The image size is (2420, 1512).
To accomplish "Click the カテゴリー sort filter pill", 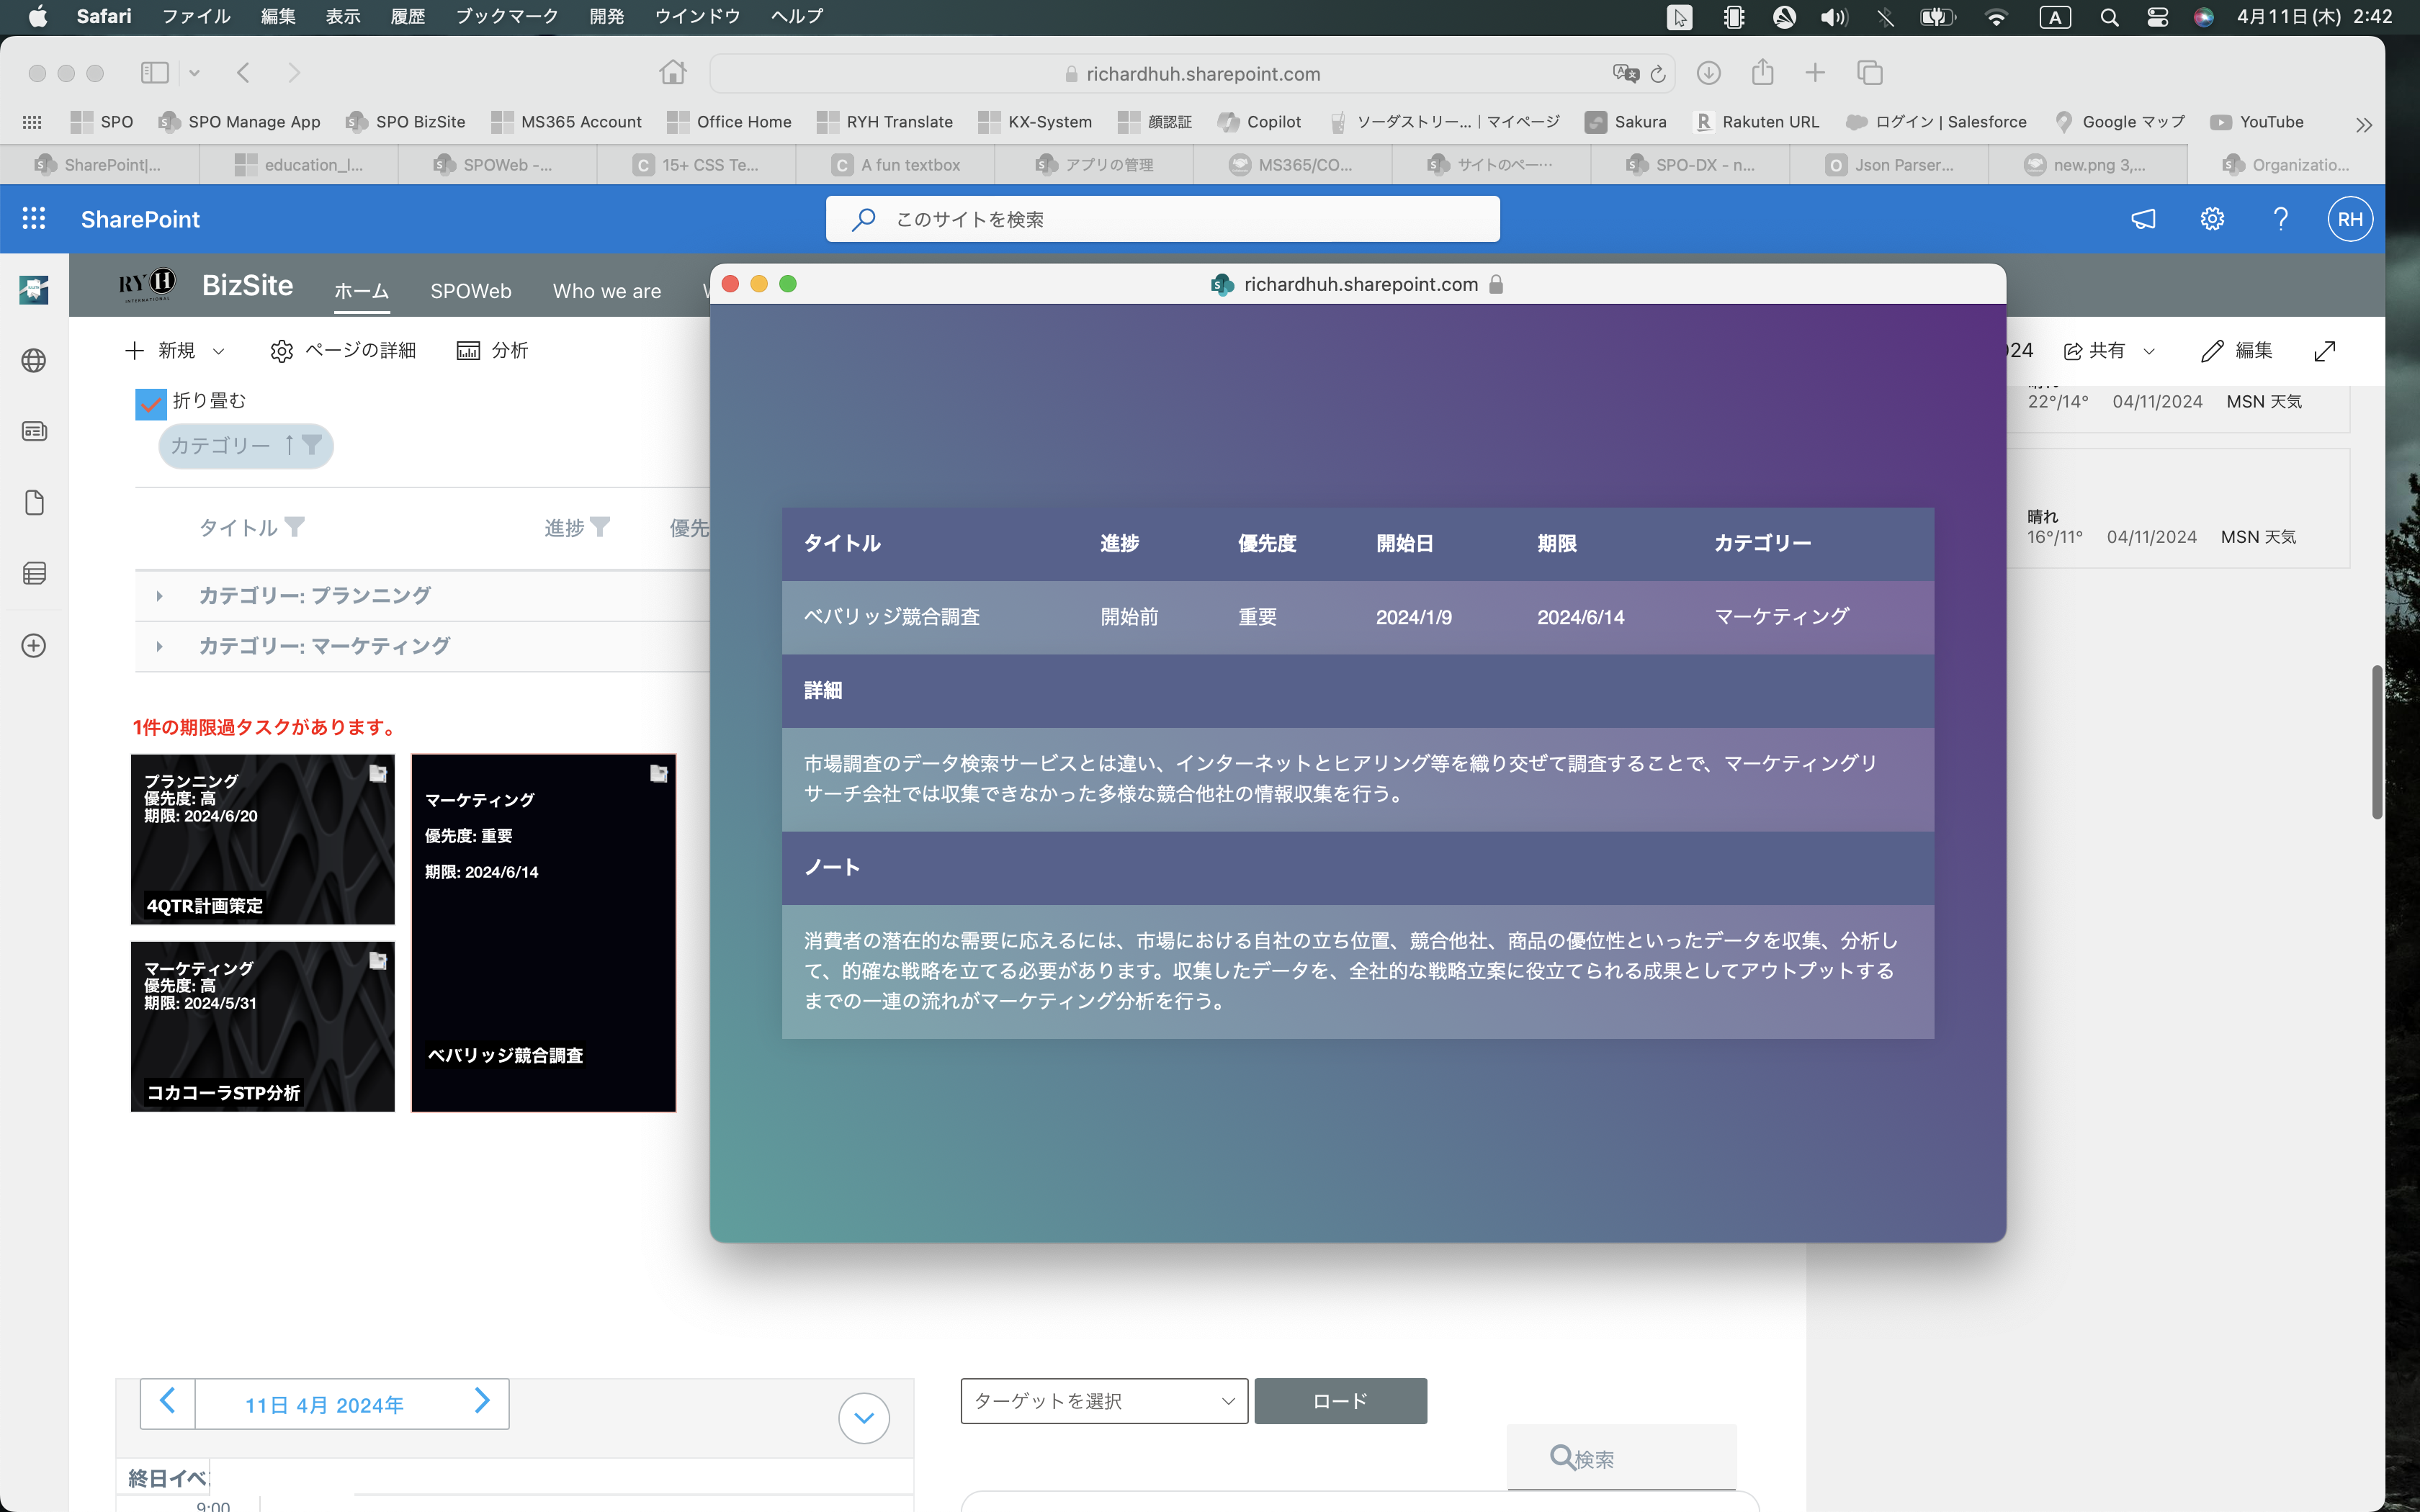I will click(x=246, y=446).
